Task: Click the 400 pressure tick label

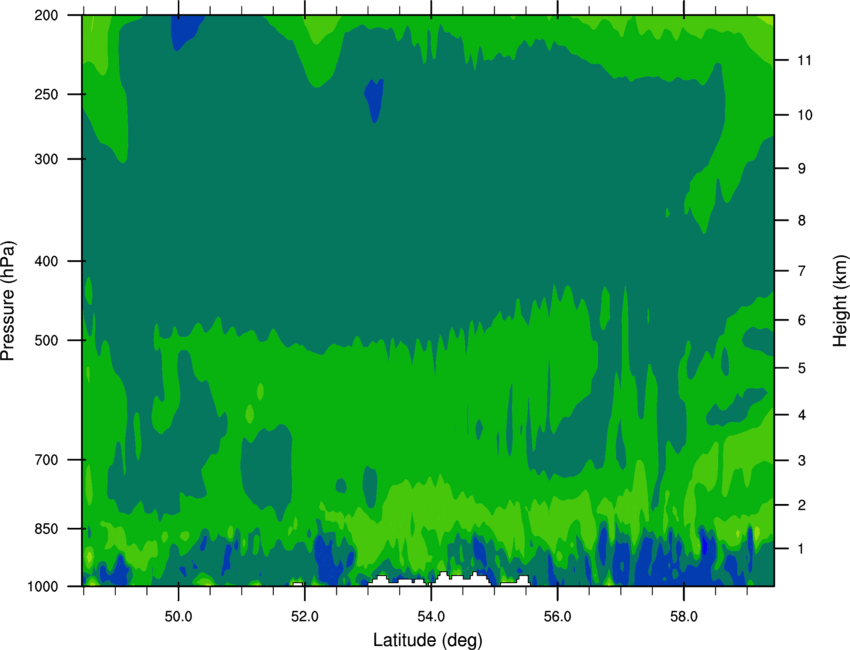Action: (47, 261)
